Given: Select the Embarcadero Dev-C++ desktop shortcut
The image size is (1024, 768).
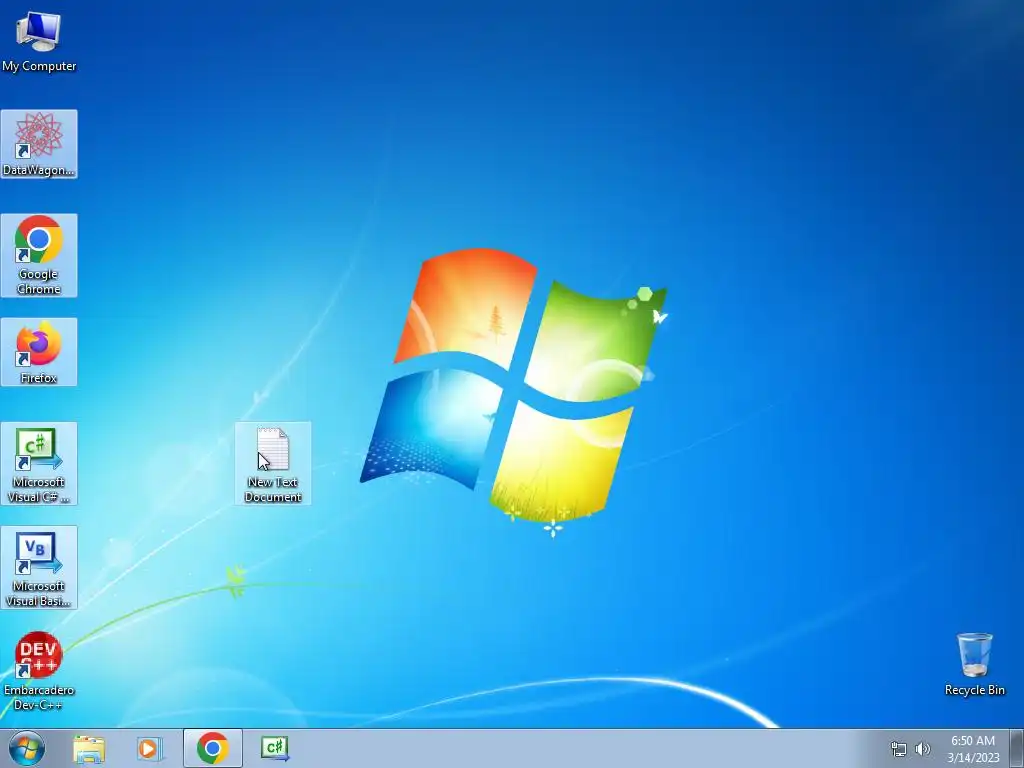Looking at the screenshot, I should 39,671.
